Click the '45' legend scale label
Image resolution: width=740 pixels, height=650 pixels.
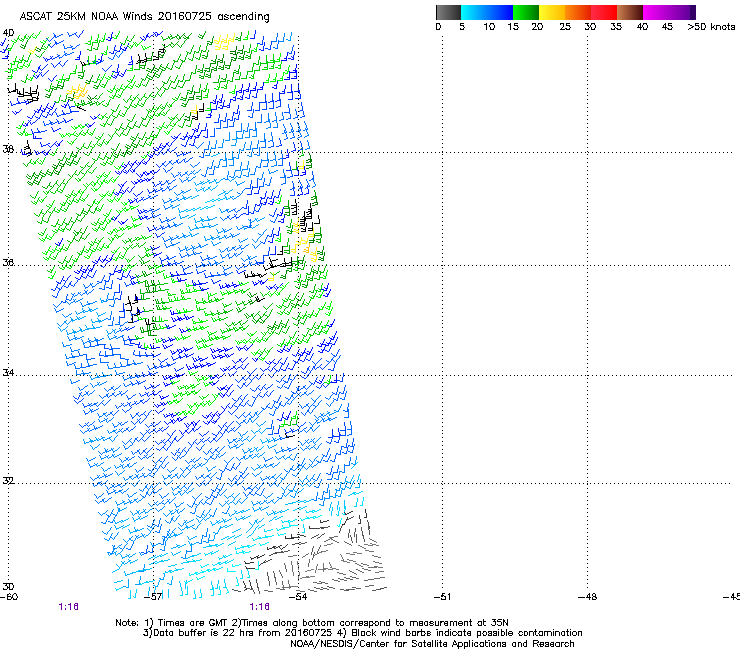pos(667,27)
